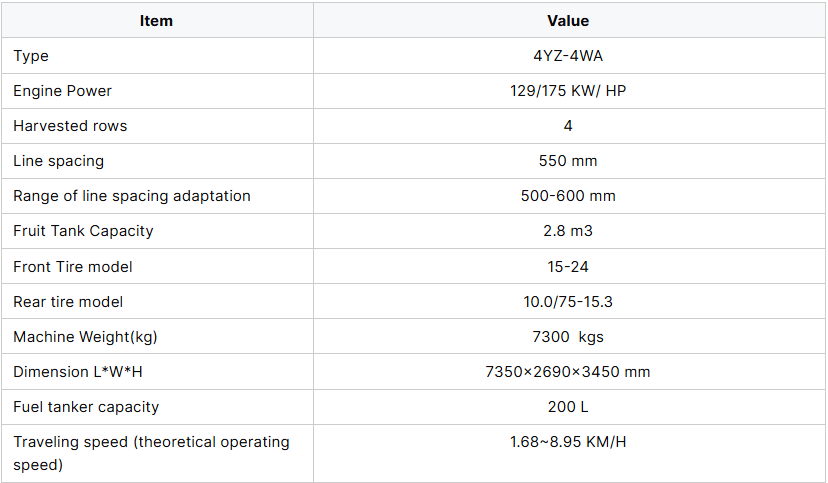This screenshot has height=483, width=828.
Task: Click the "Machine Weight(kg)" label
Action: [x=85, y=337]
